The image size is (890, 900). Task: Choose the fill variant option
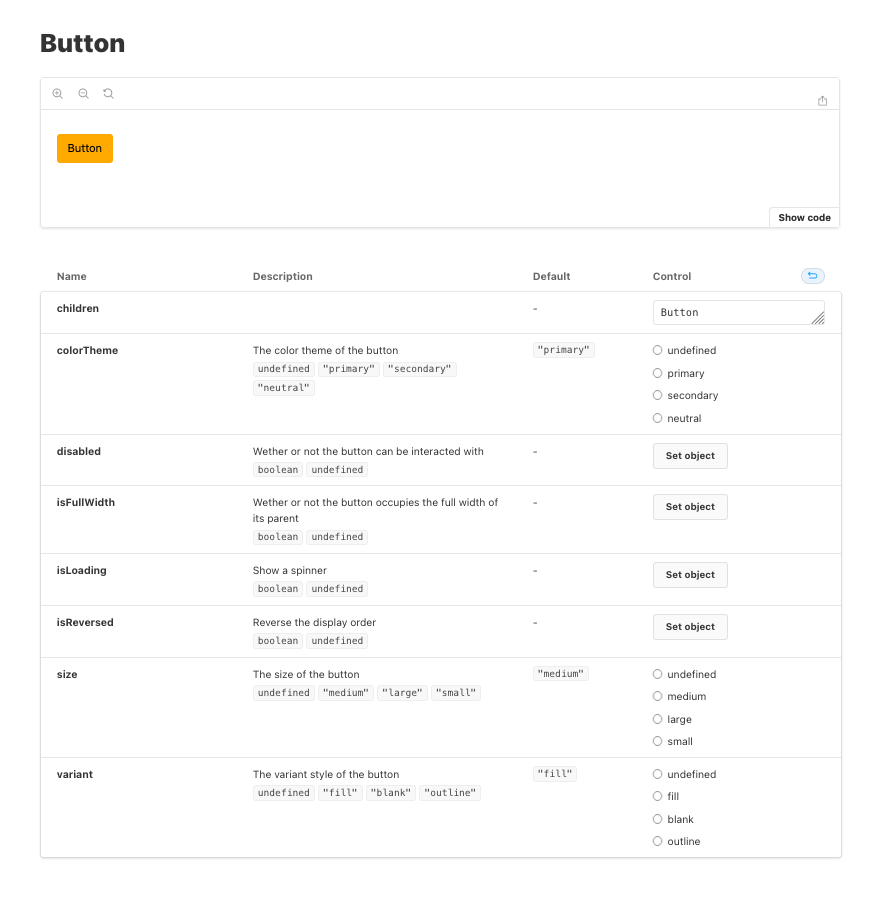click(658, 796)
